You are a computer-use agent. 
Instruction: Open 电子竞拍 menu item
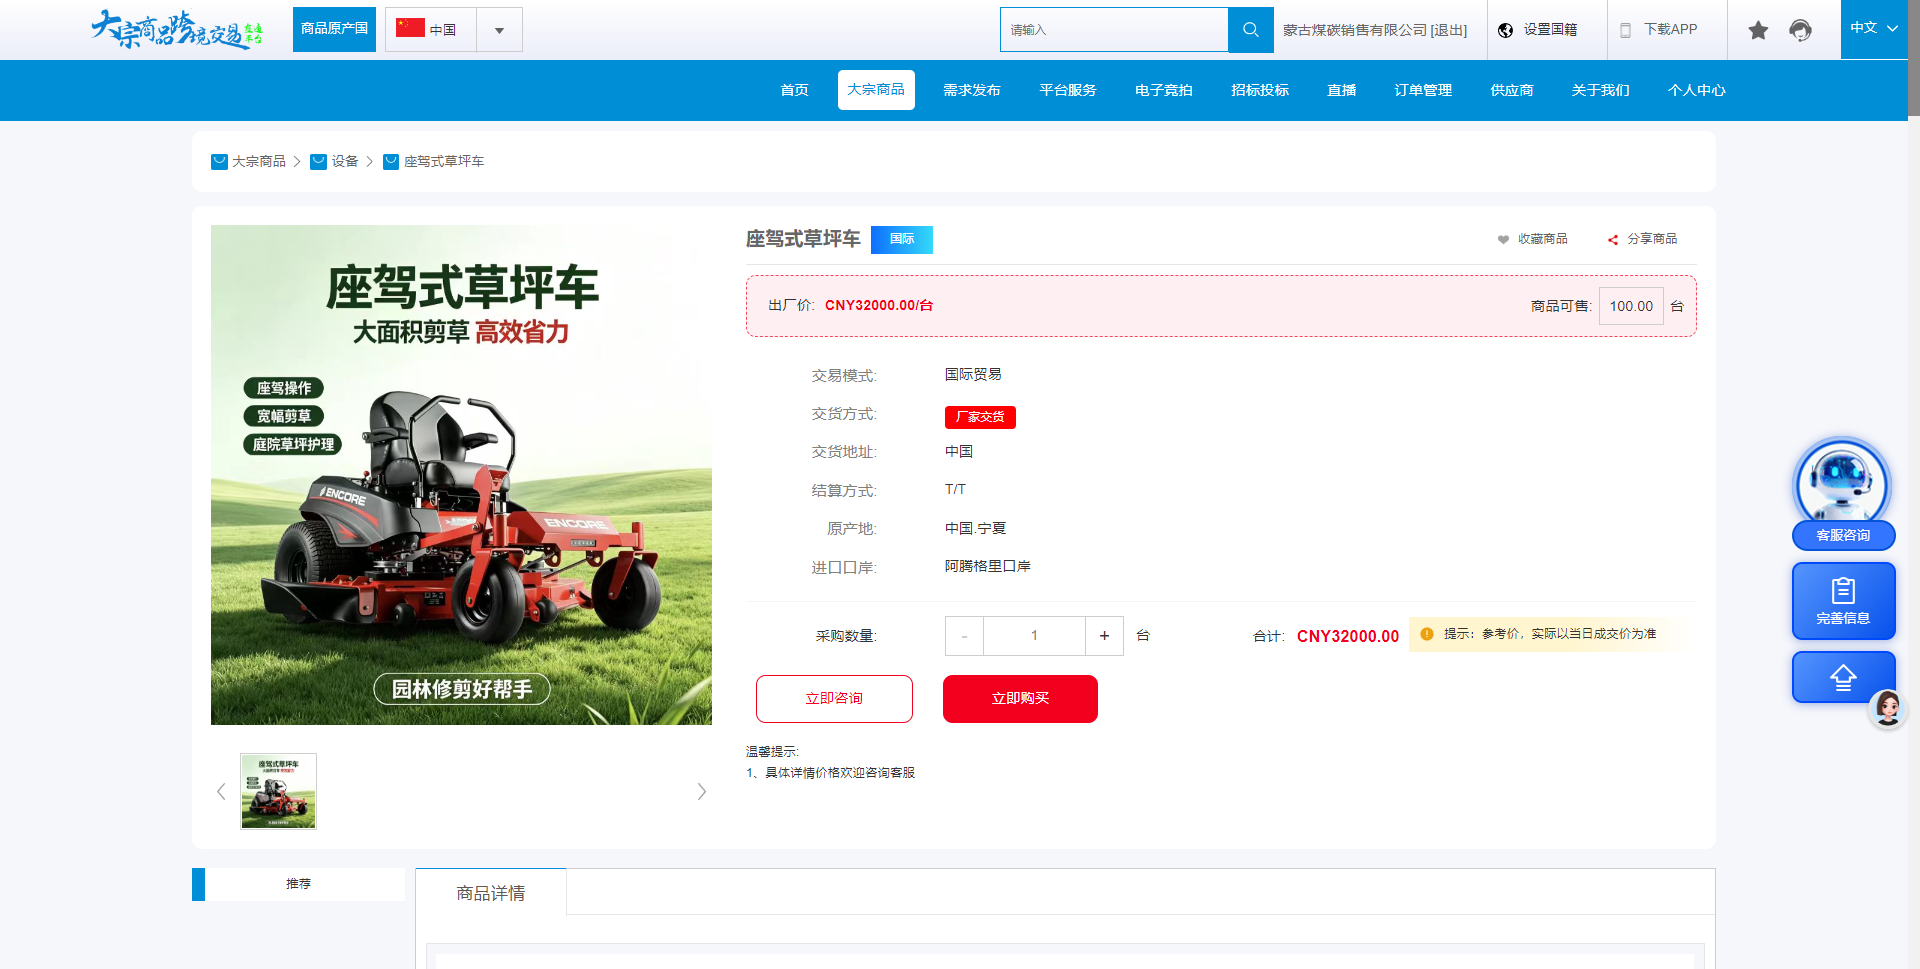1164,90
